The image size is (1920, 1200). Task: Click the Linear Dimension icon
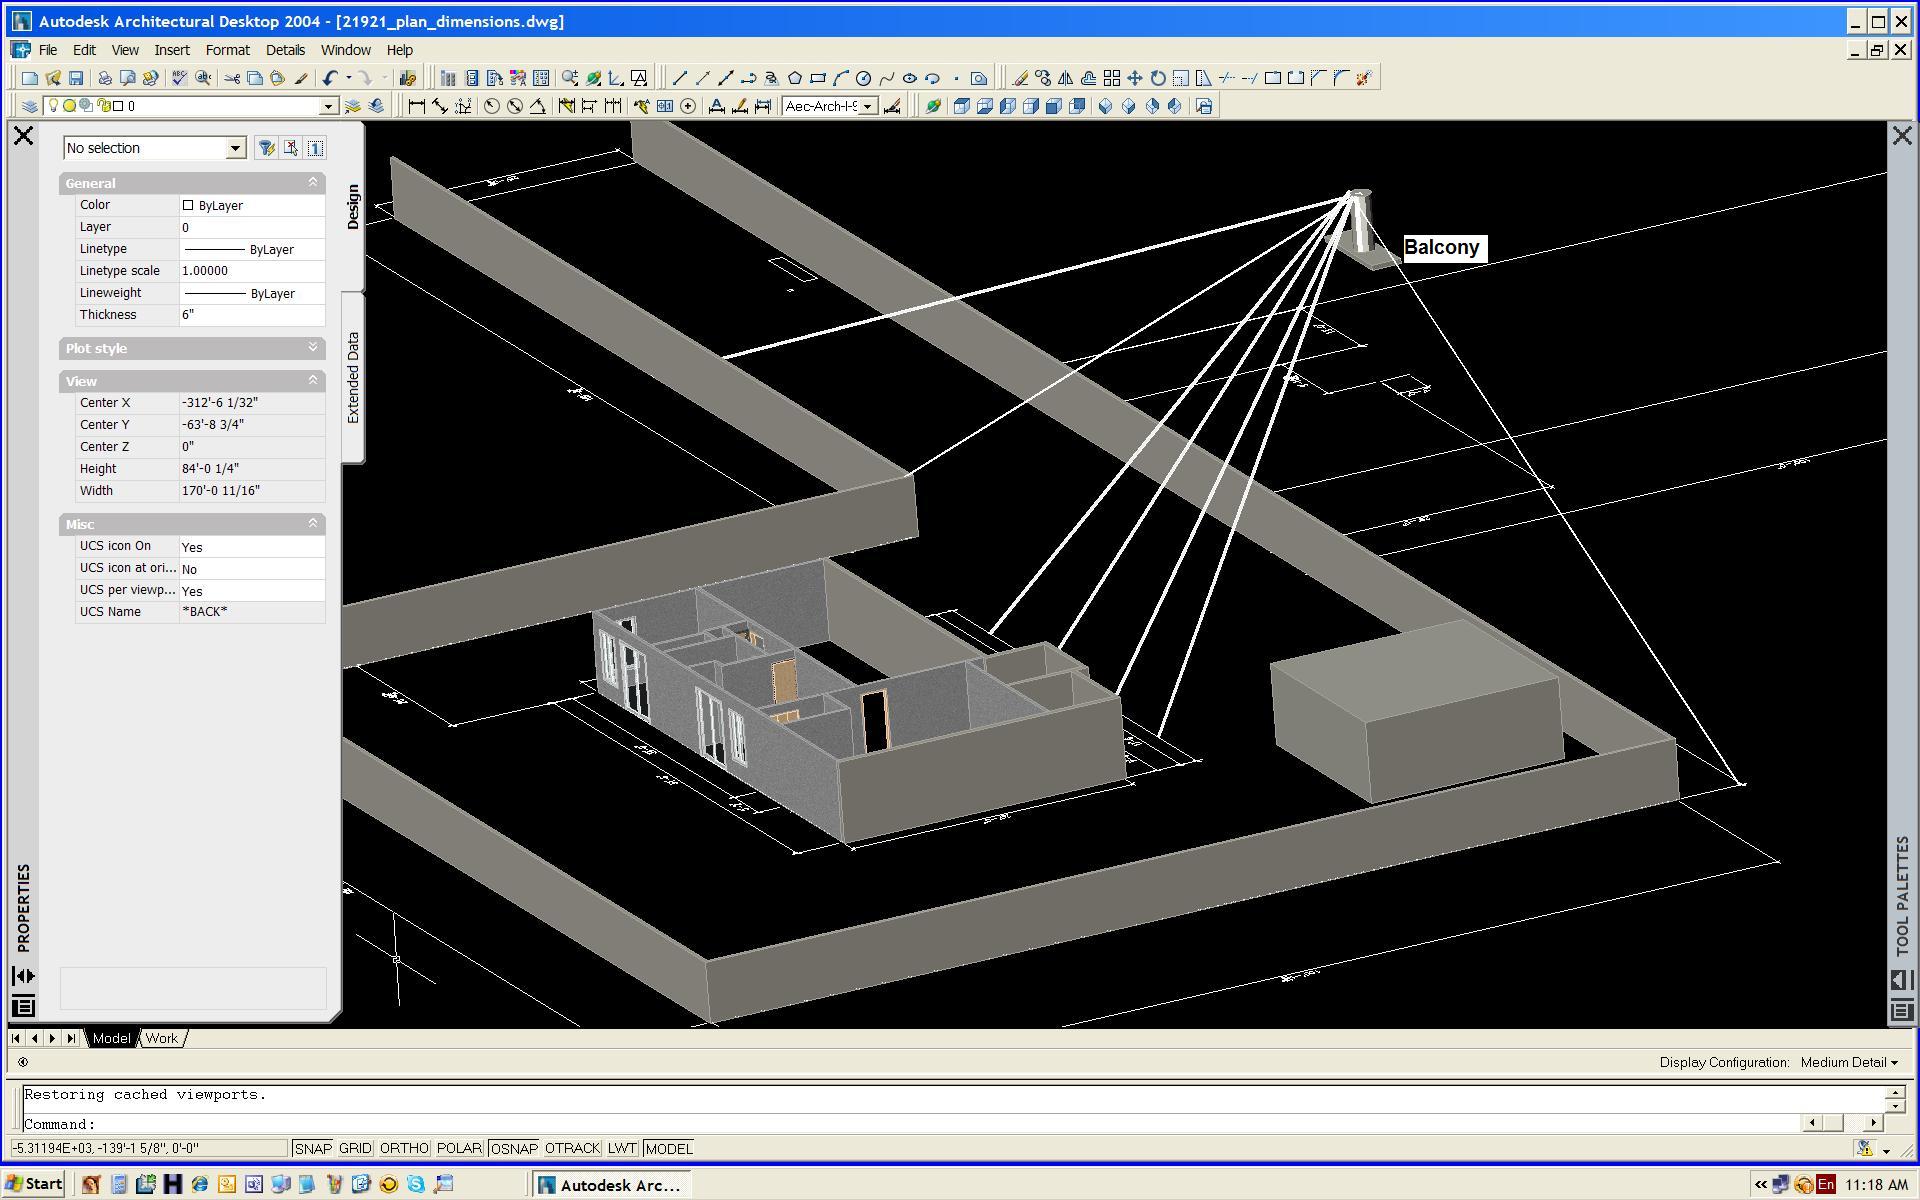[x=417, y=106]
